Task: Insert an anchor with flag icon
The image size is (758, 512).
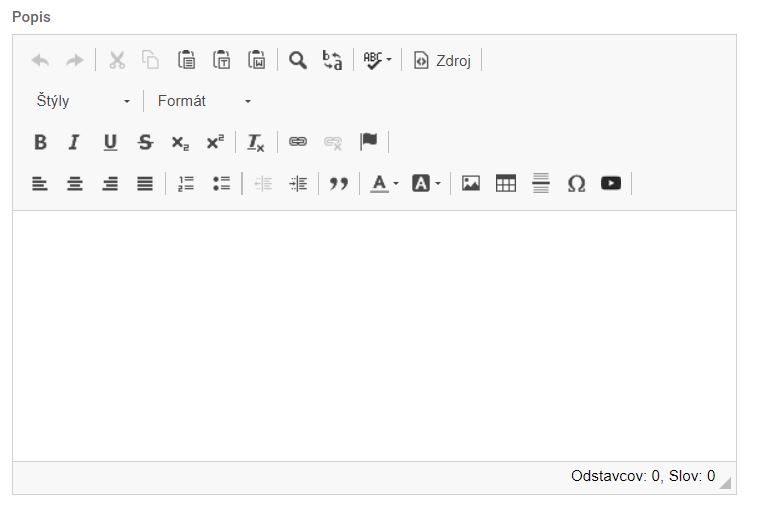Action: tap(369, 141)
